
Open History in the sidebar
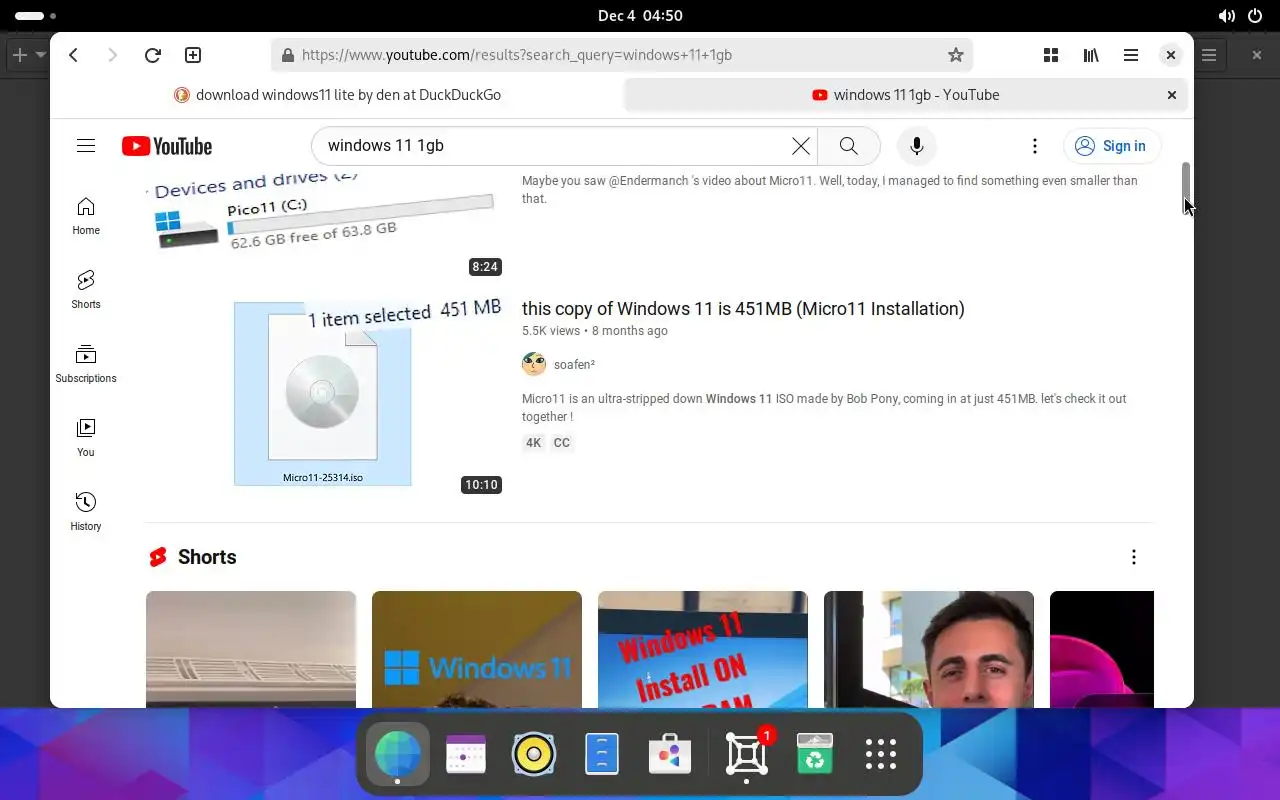(86, 512)
